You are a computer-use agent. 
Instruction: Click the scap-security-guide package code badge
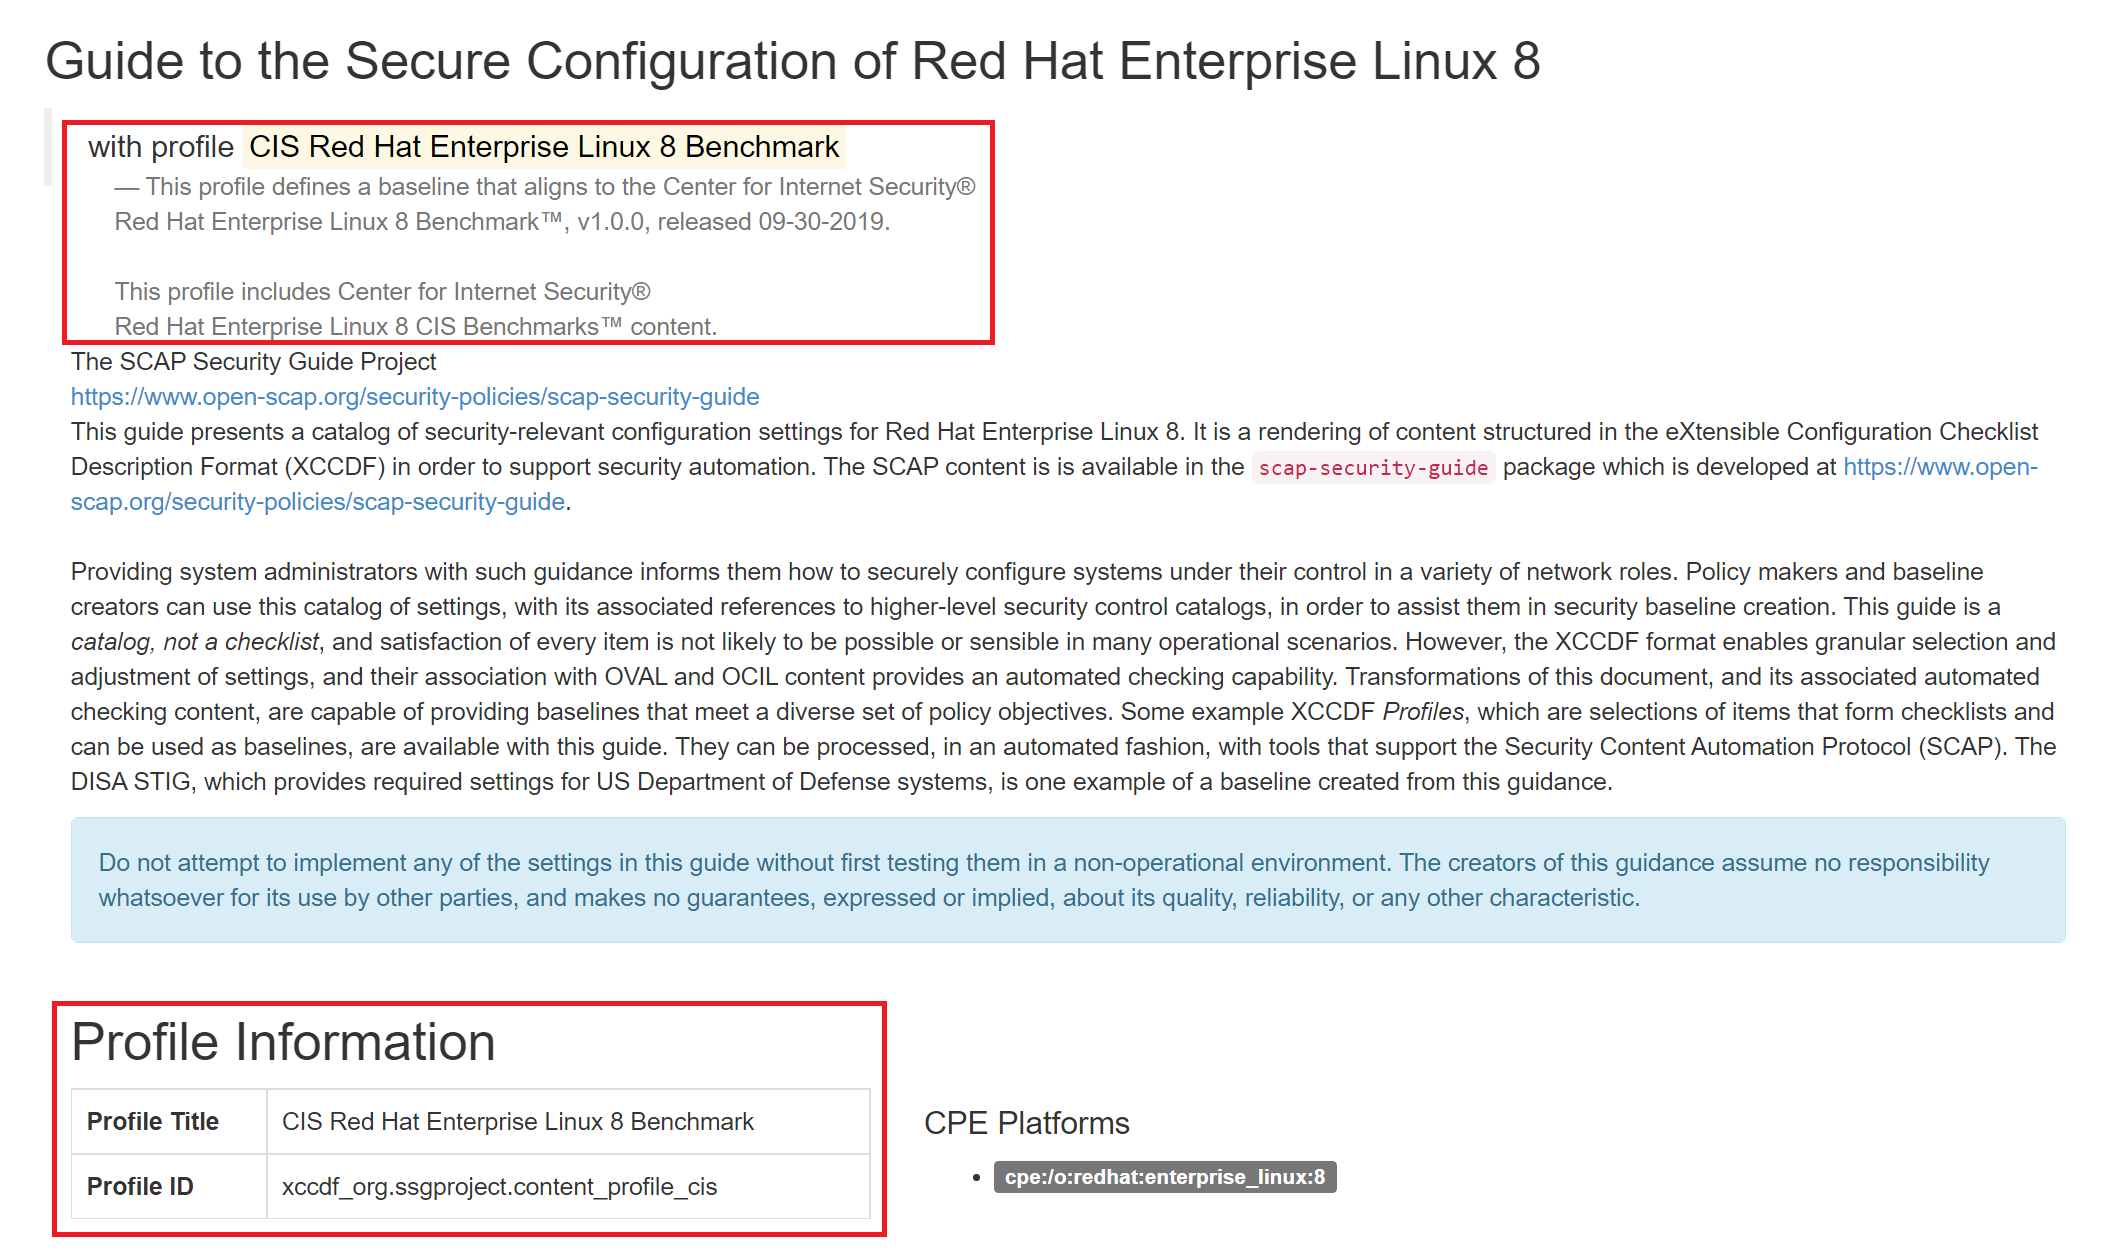[1372, 467]
